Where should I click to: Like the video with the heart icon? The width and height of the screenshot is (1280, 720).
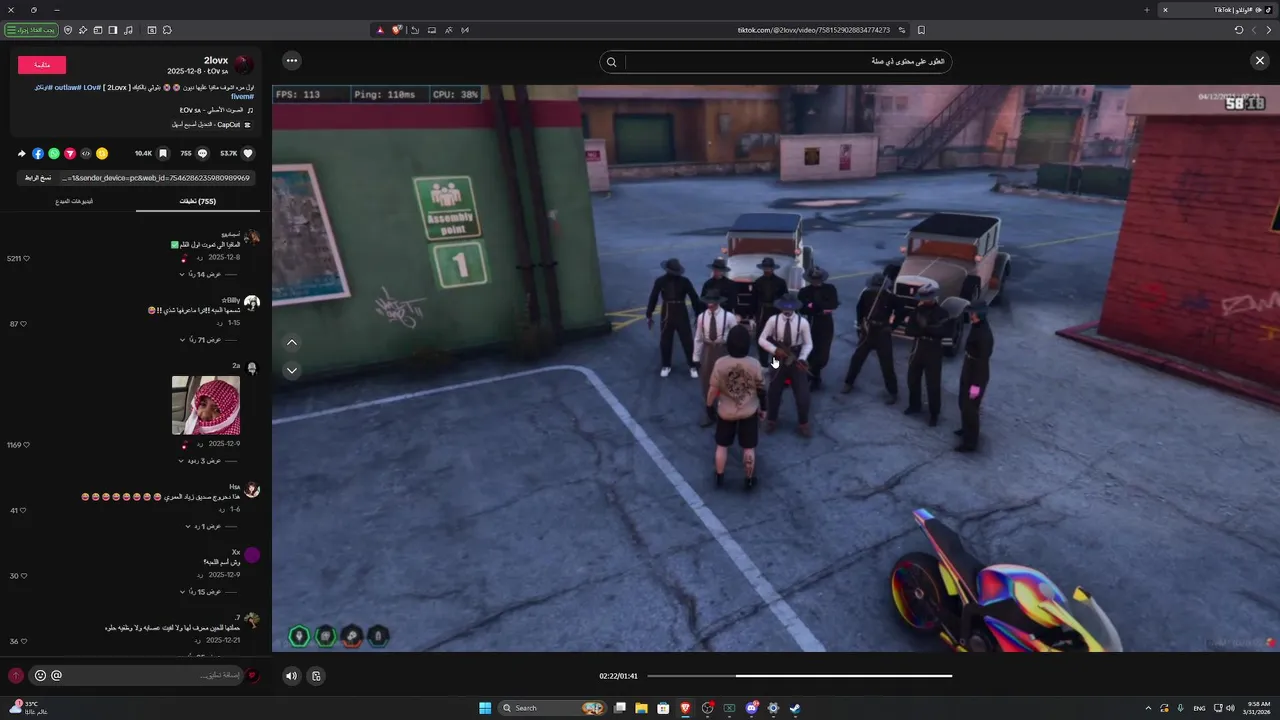tap(248, 154)
